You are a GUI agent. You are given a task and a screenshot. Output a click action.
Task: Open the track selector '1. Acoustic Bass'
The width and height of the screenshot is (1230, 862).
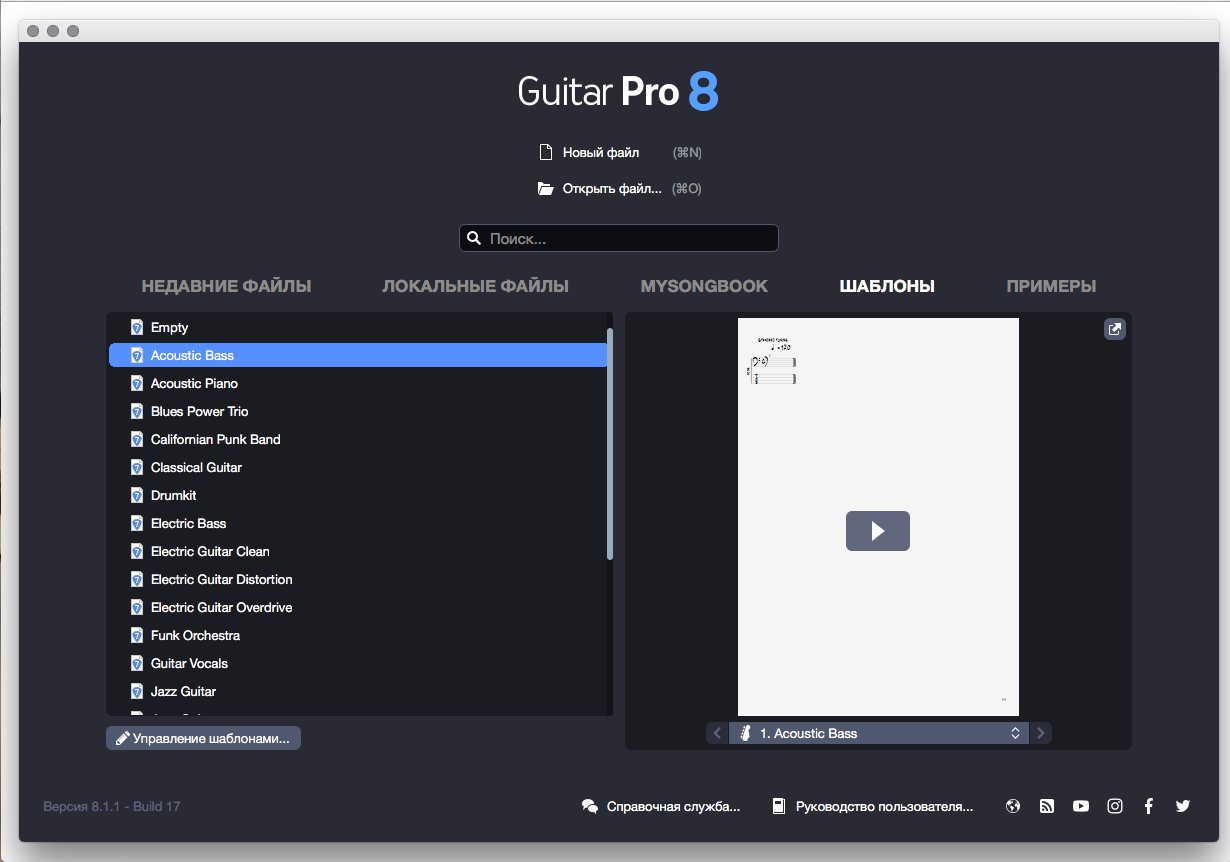tap(879, 733)
